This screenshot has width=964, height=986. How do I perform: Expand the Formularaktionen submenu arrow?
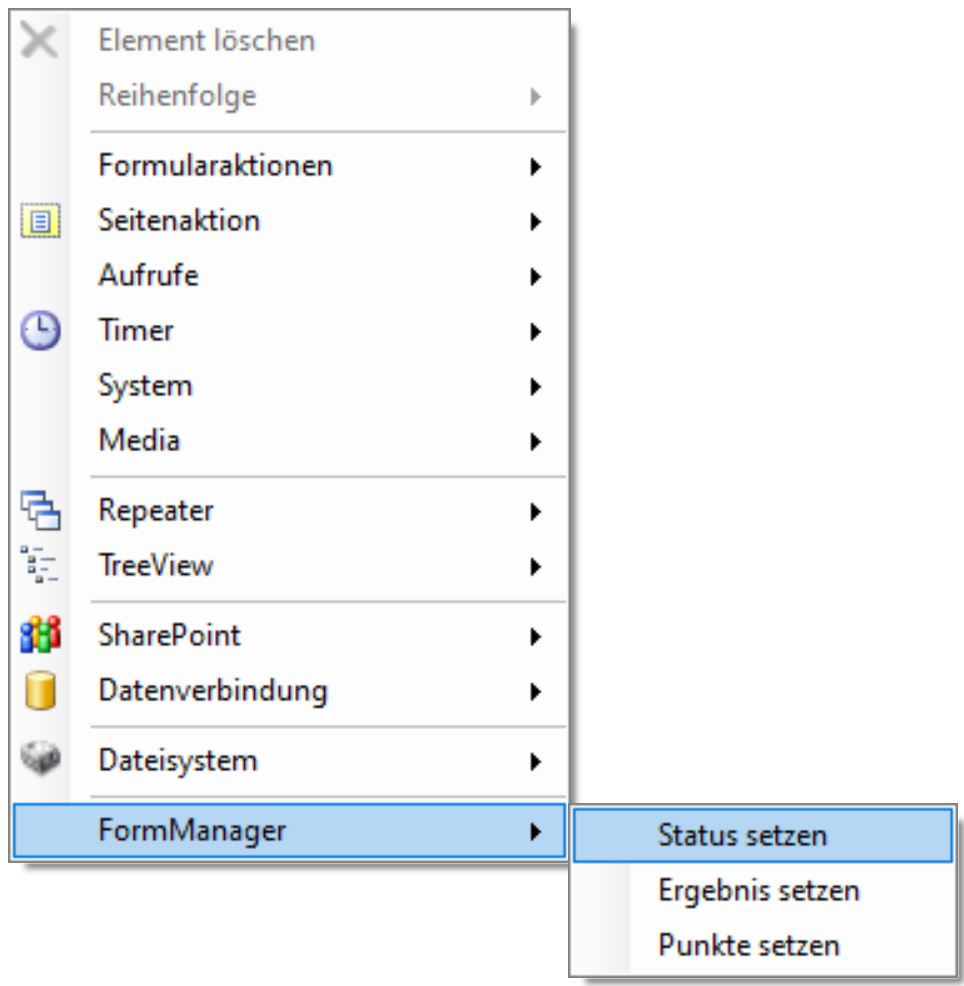(x=536, y=166)
